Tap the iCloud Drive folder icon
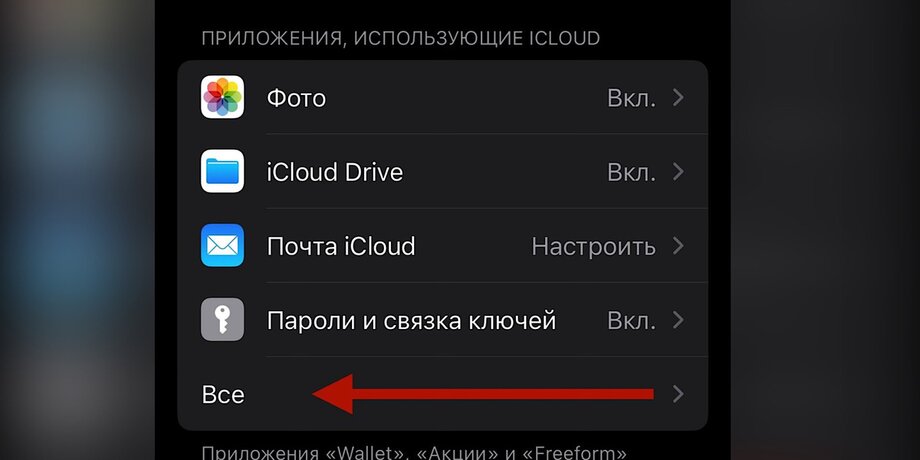The image size is (920, 460). [x=222, y=172]
